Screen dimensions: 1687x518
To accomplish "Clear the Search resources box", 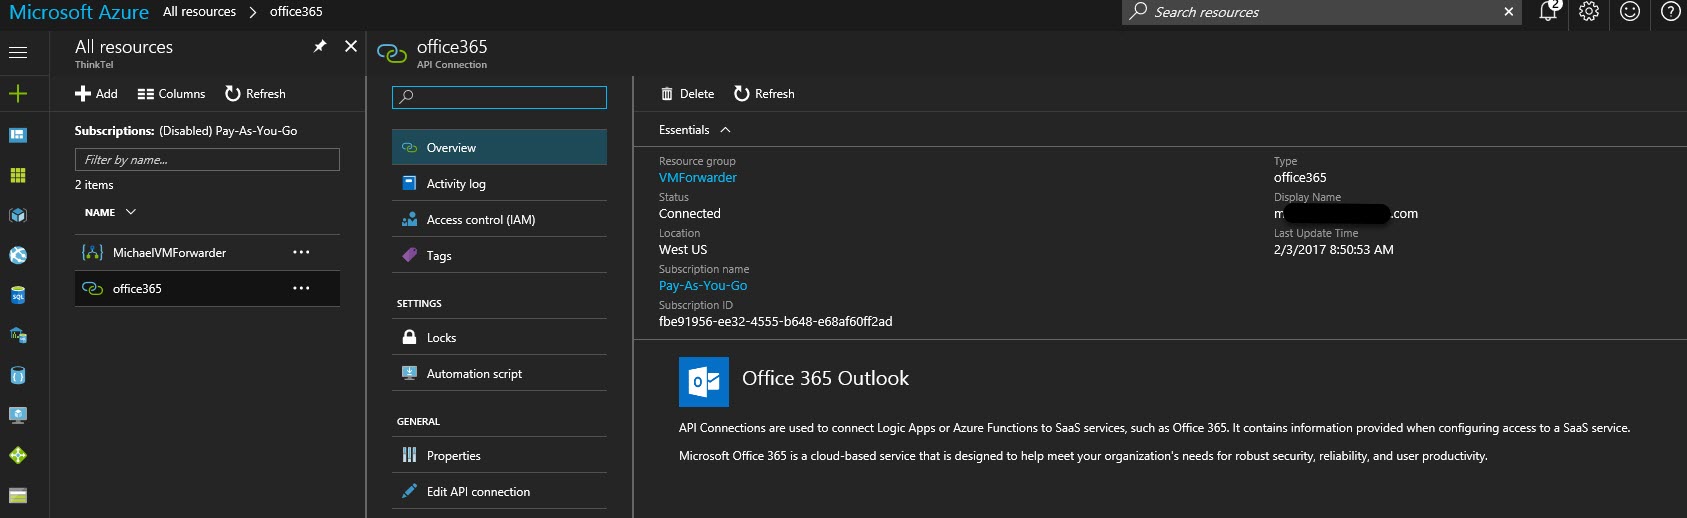I will 1508,12.
